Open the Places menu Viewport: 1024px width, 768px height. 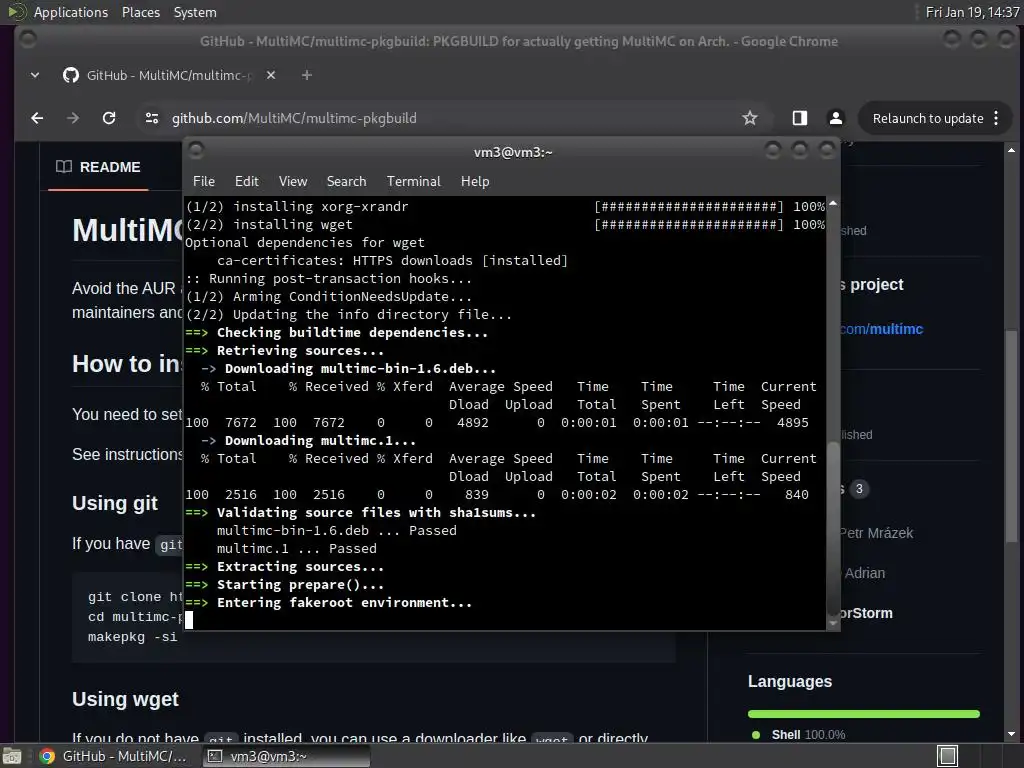click(x=140, y=12)
